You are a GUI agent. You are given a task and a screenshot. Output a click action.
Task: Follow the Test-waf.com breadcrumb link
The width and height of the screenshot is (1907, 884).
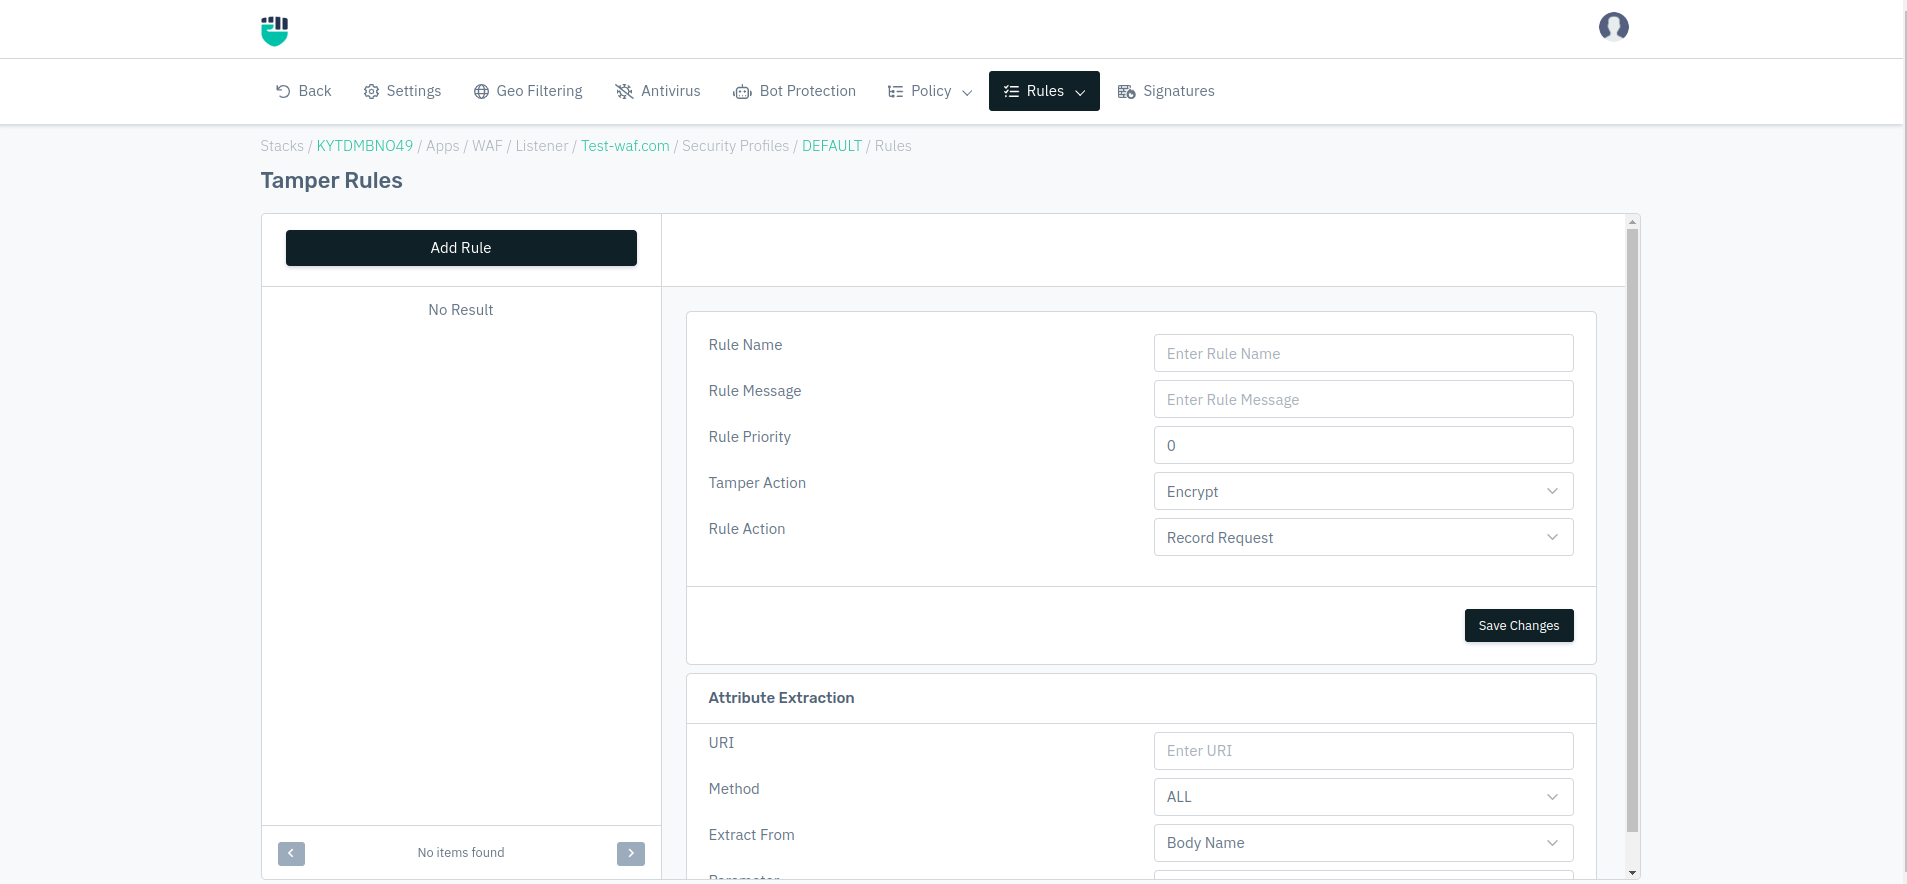click(x=625, y=146)
